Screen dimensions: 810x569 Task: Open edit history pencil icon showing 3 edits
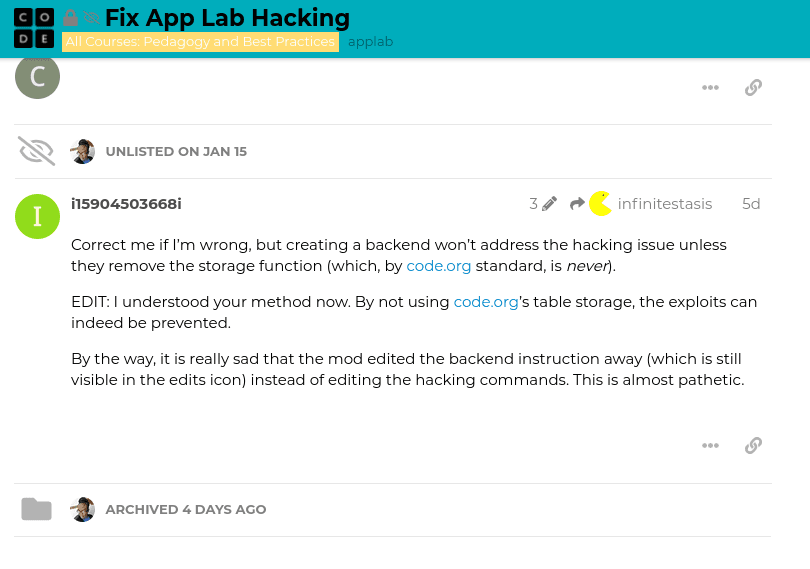pyautogui.click(x=549, y=204)
